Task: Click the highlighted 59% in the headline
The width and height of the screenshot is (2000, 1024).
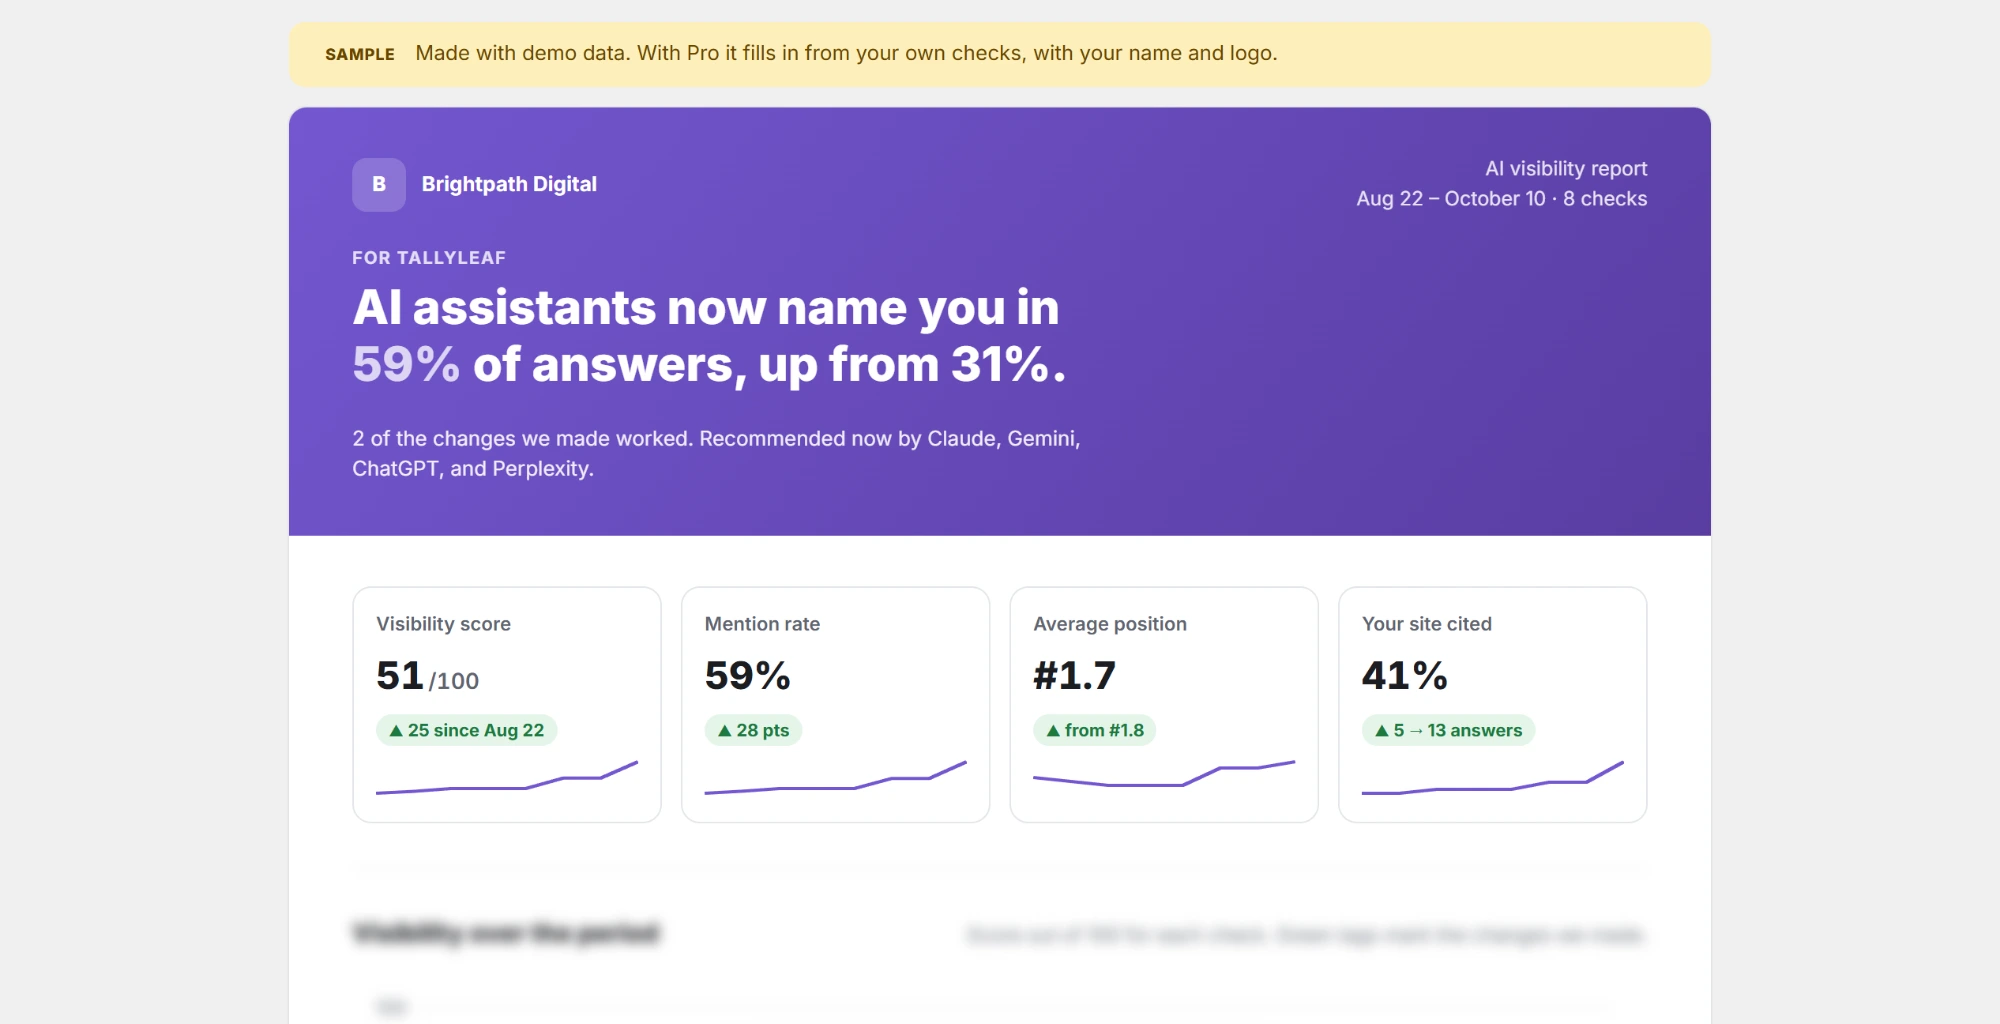Action: click(406, 364)
